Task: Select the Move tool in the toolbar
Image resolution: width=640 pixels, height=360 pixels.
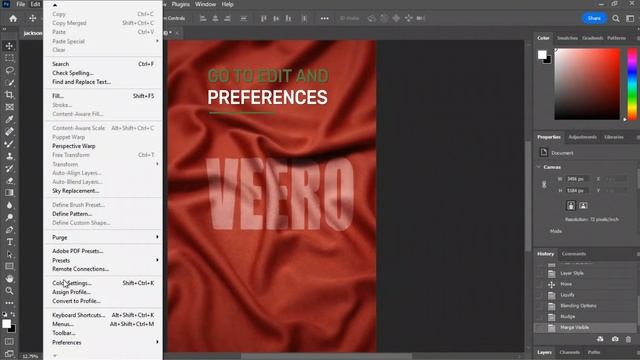Action: point(9,46)
